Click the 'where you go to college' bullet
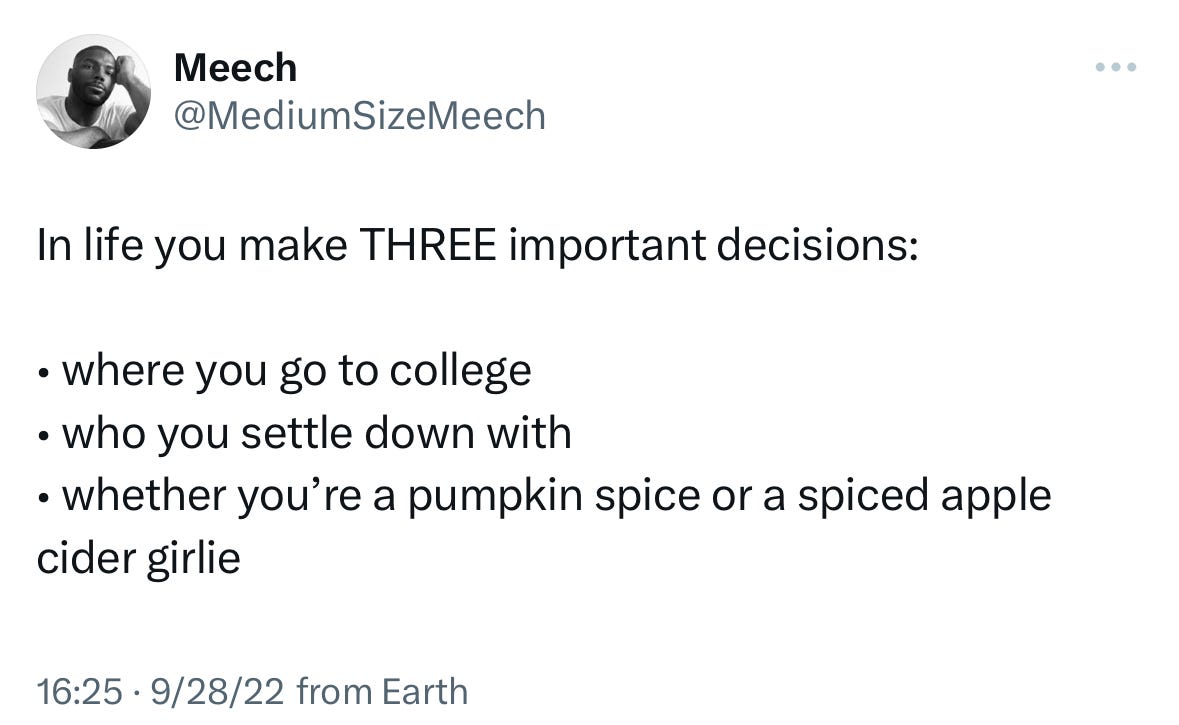The image size is (1179, 725). (x=284, y=371)
